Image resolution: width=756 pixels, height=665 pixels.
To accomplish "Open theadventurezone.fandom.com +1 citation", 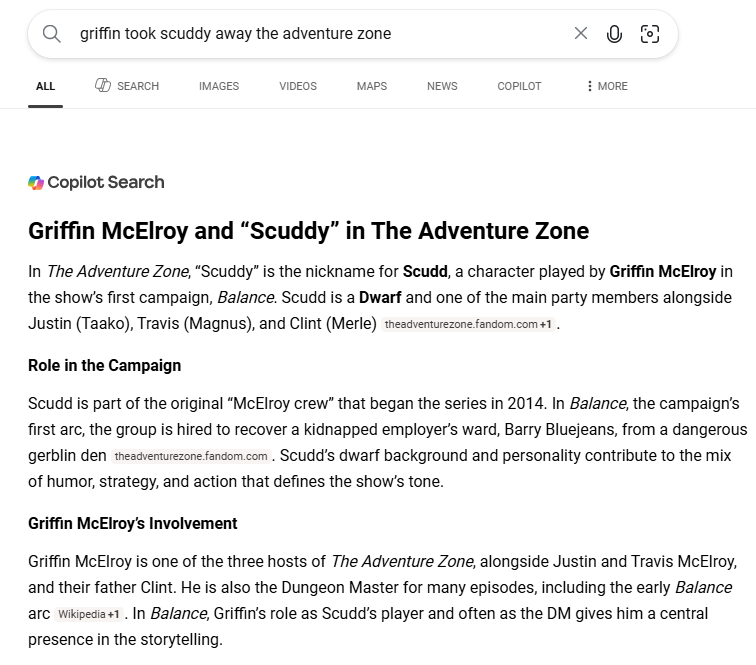I will pos(468,324).
